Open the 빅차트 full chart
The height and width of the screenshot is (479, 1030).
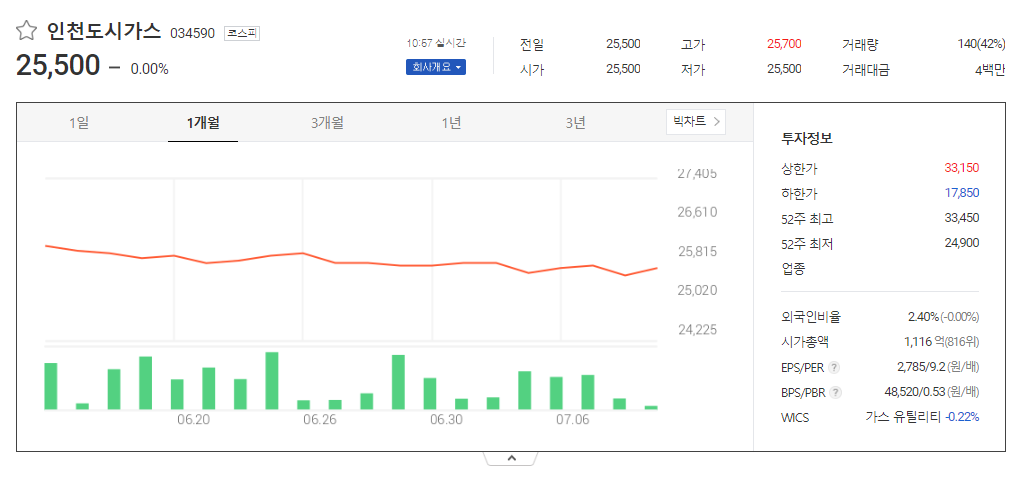point(696,122)
